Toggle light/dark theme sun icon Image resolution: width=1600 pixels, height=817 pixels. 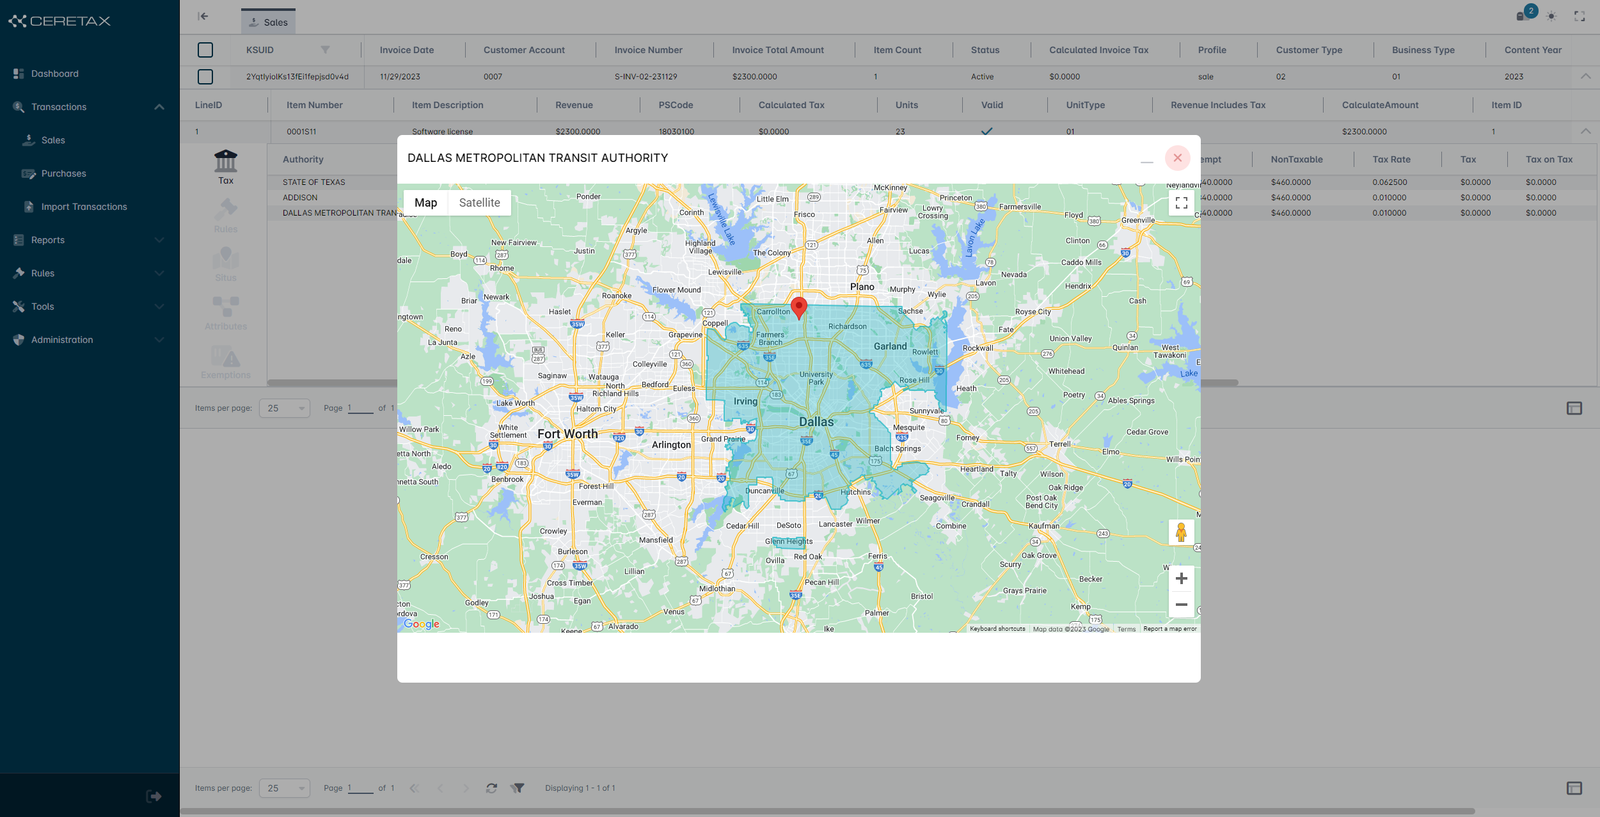(1551, 16)
